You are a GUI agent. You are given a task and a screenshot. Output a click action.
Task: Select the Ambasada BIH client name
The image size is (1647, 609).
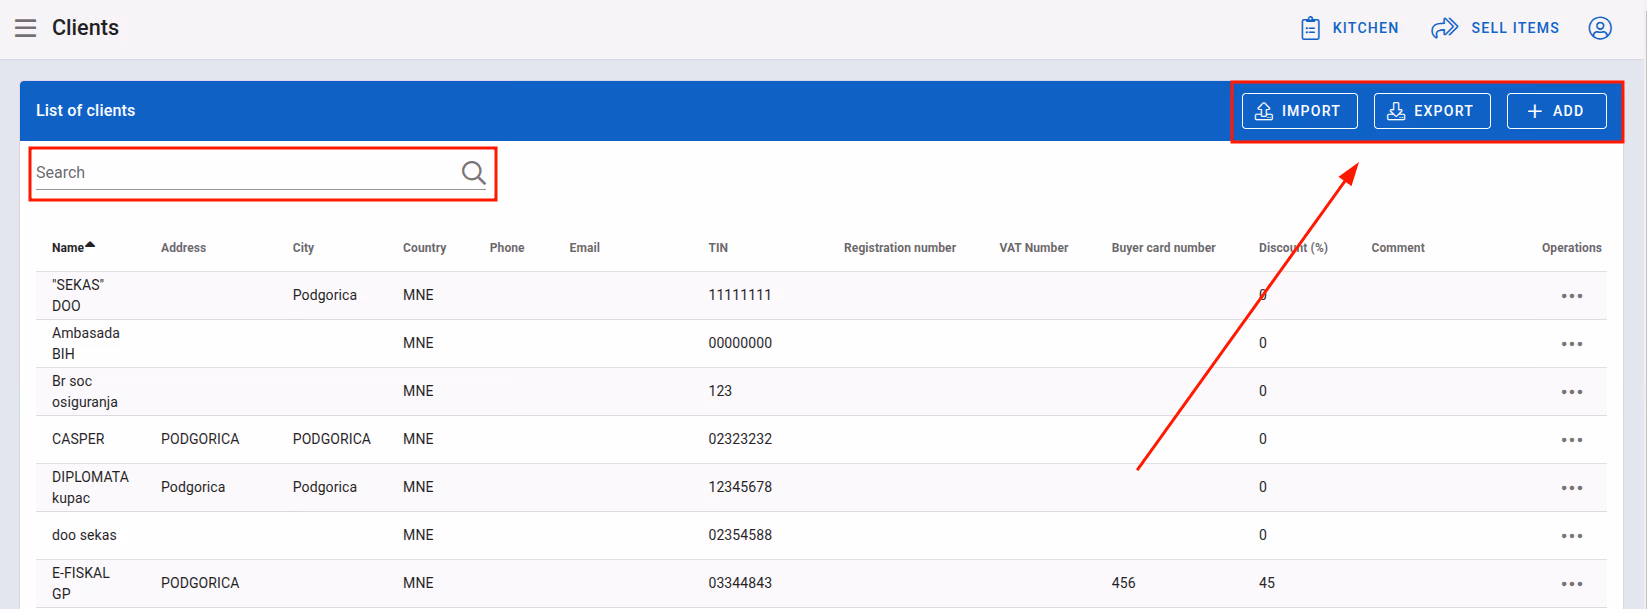(85, 343)
